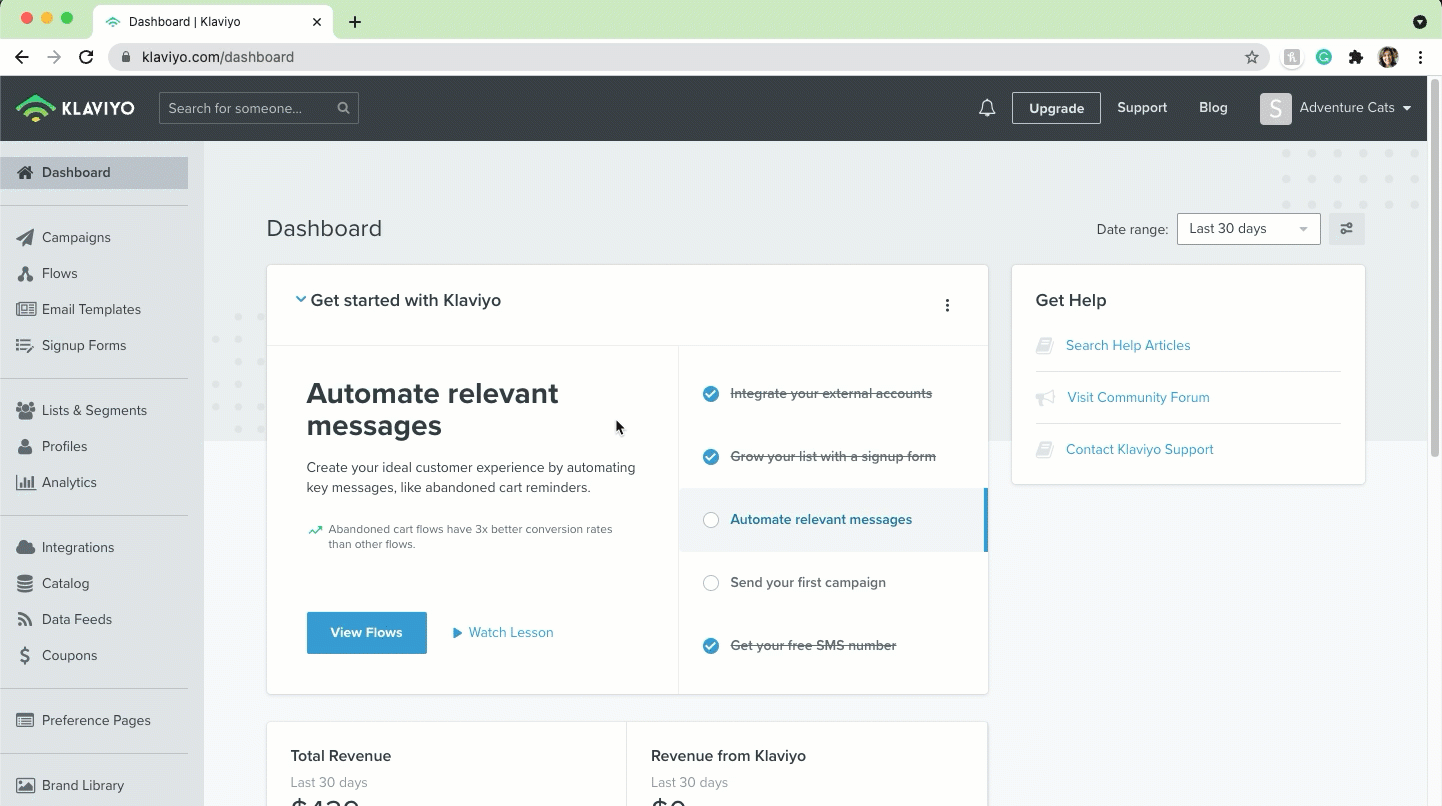The width and height of the screenshot is (1442, 806).
Task: Click the Klaviyo logo in header
Action: pyautogui.click(x=75, y=108)
